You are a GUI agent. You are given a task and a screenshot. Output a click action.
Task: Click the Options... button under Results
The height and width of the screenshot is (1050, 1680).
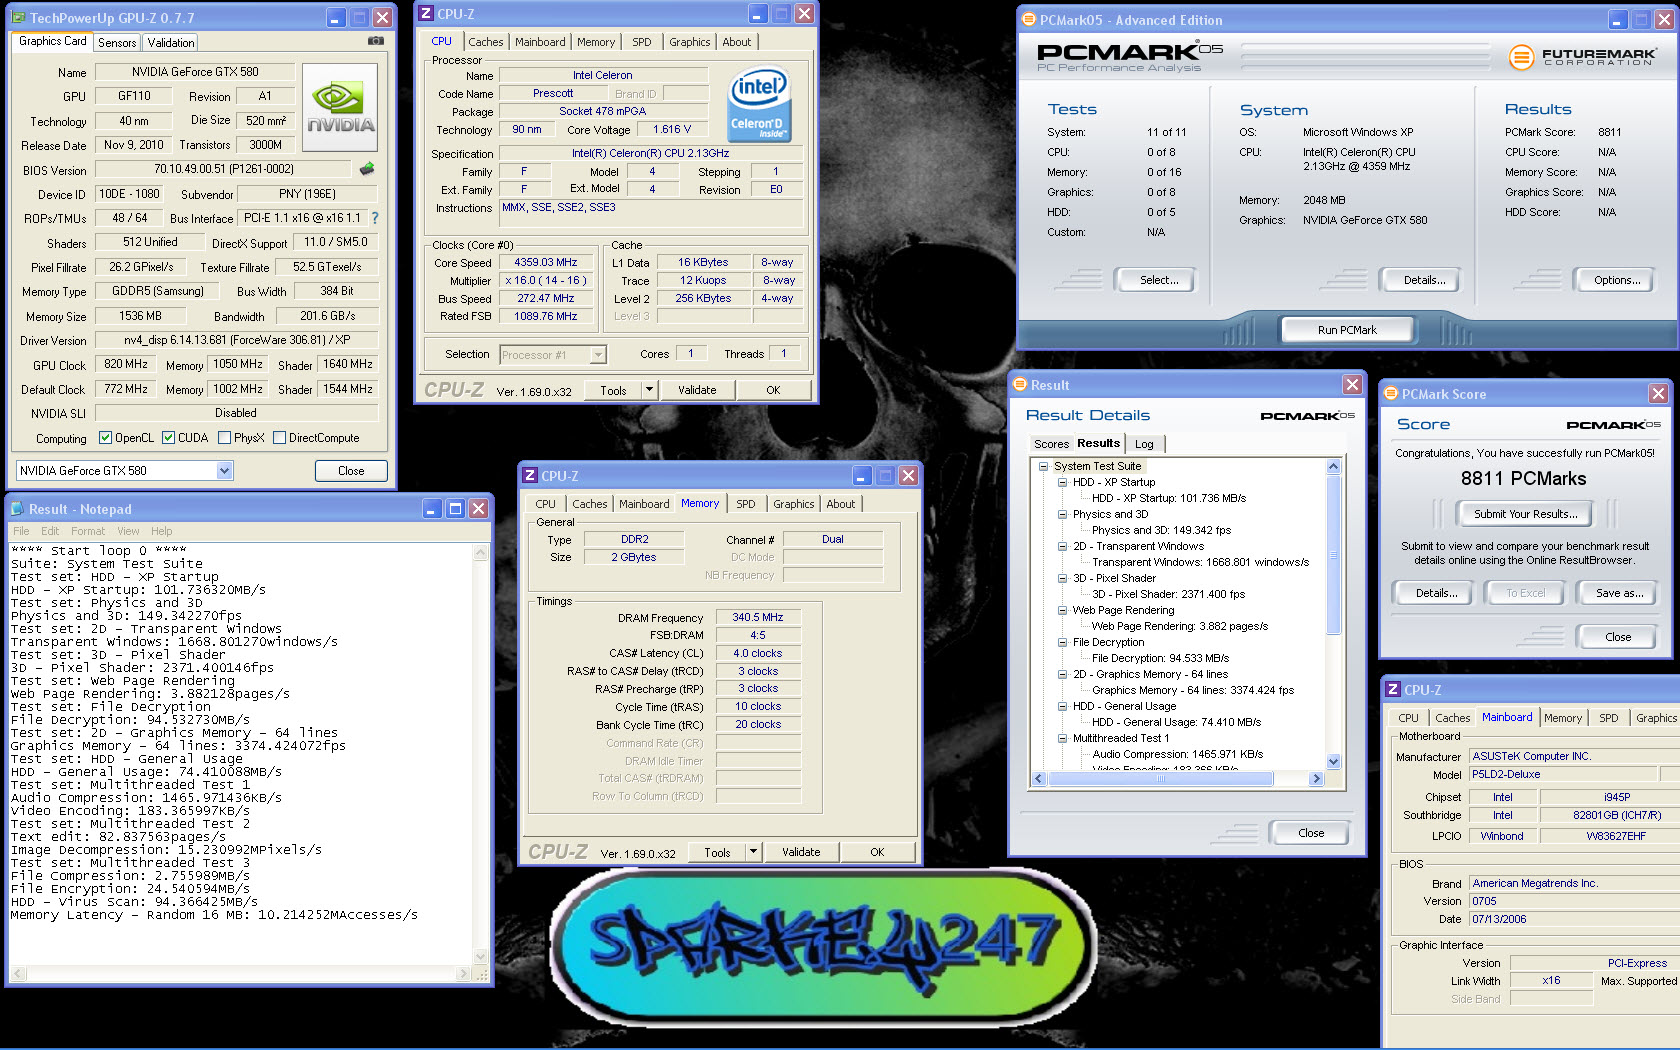[1617, 280]
